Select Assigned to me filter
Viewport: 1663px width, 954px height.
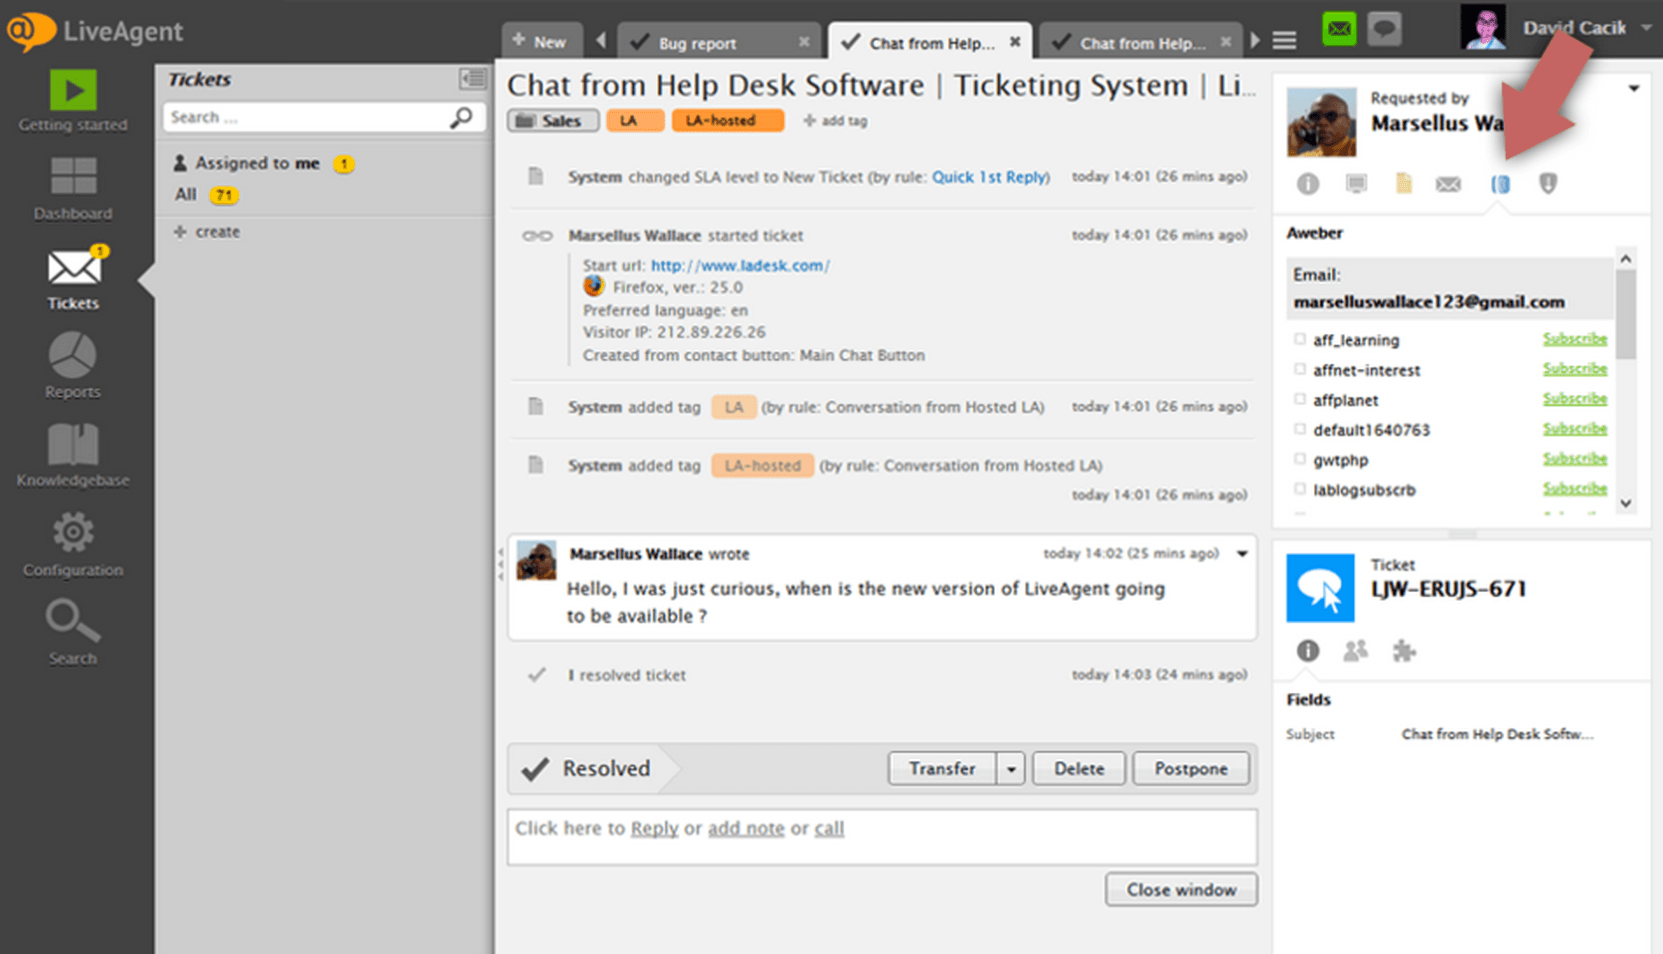click(x=257, y=163)
